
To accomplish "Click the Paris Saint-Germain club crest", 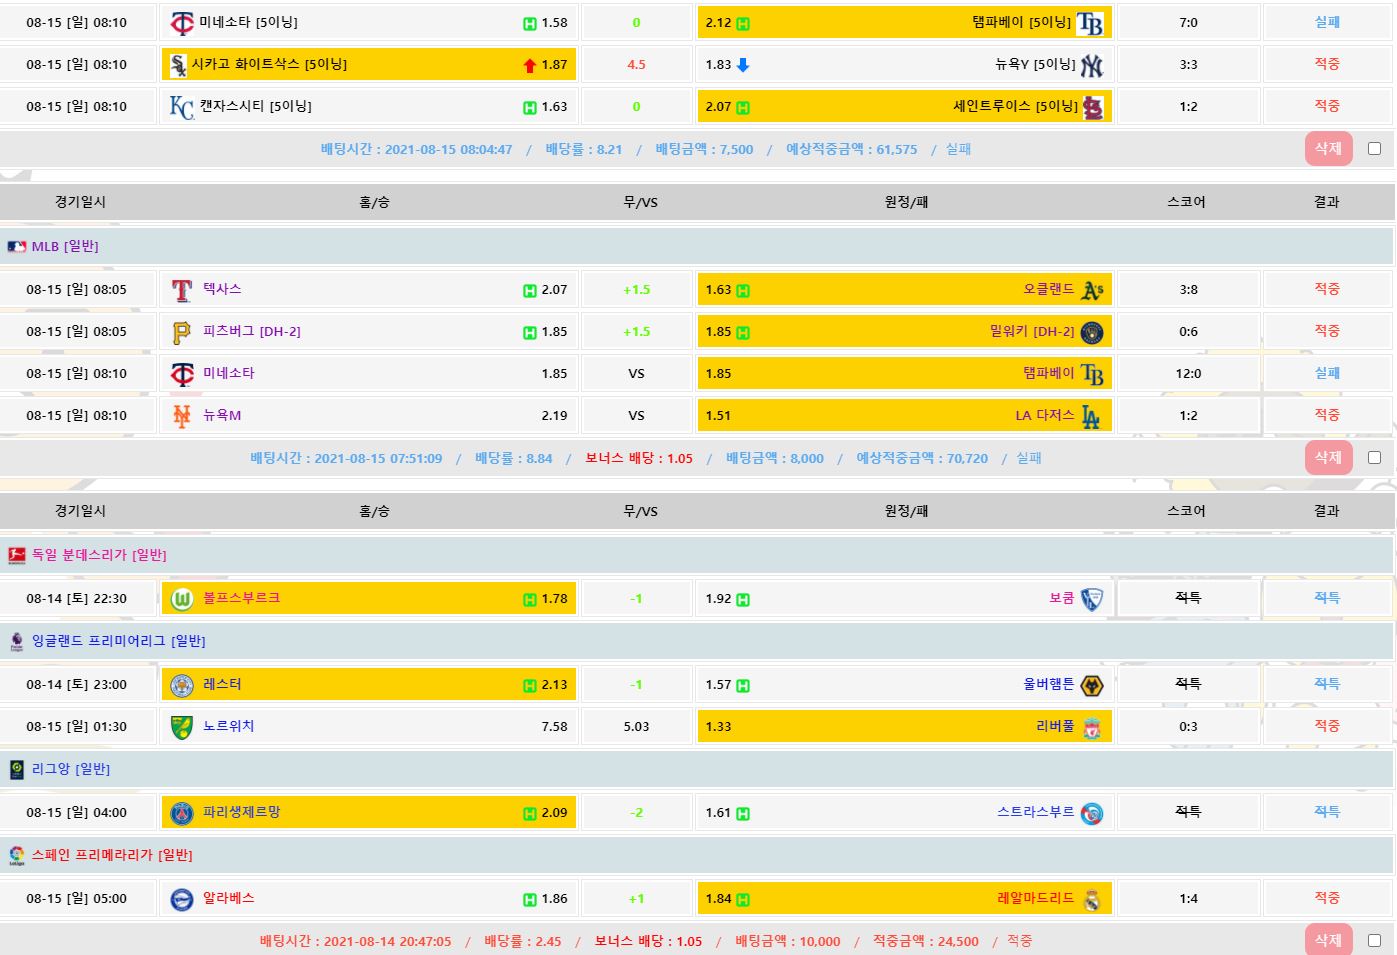I will [x=182, y=813].
